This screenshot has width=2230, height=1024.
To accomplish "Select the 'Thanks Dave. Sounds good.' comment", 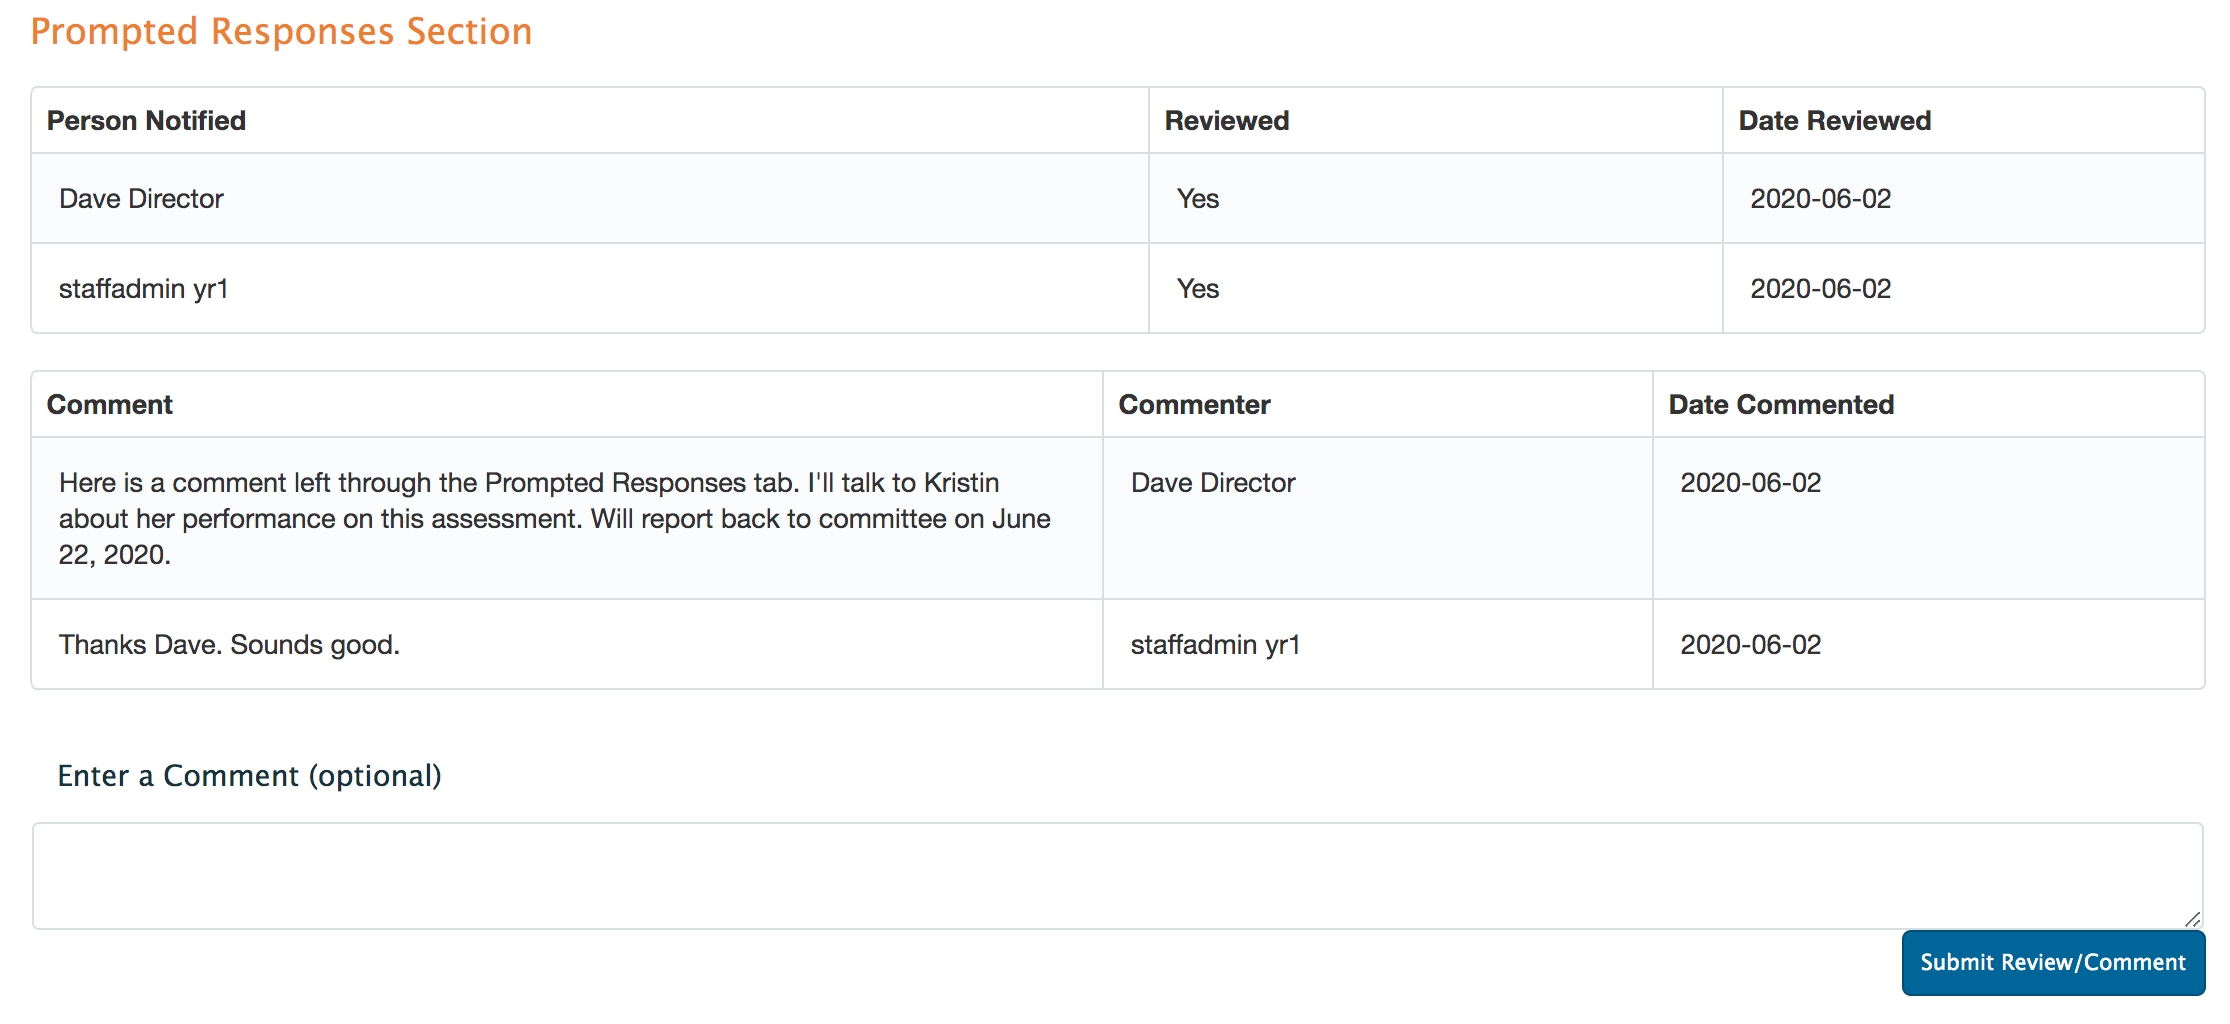I will tap(229, 645).
